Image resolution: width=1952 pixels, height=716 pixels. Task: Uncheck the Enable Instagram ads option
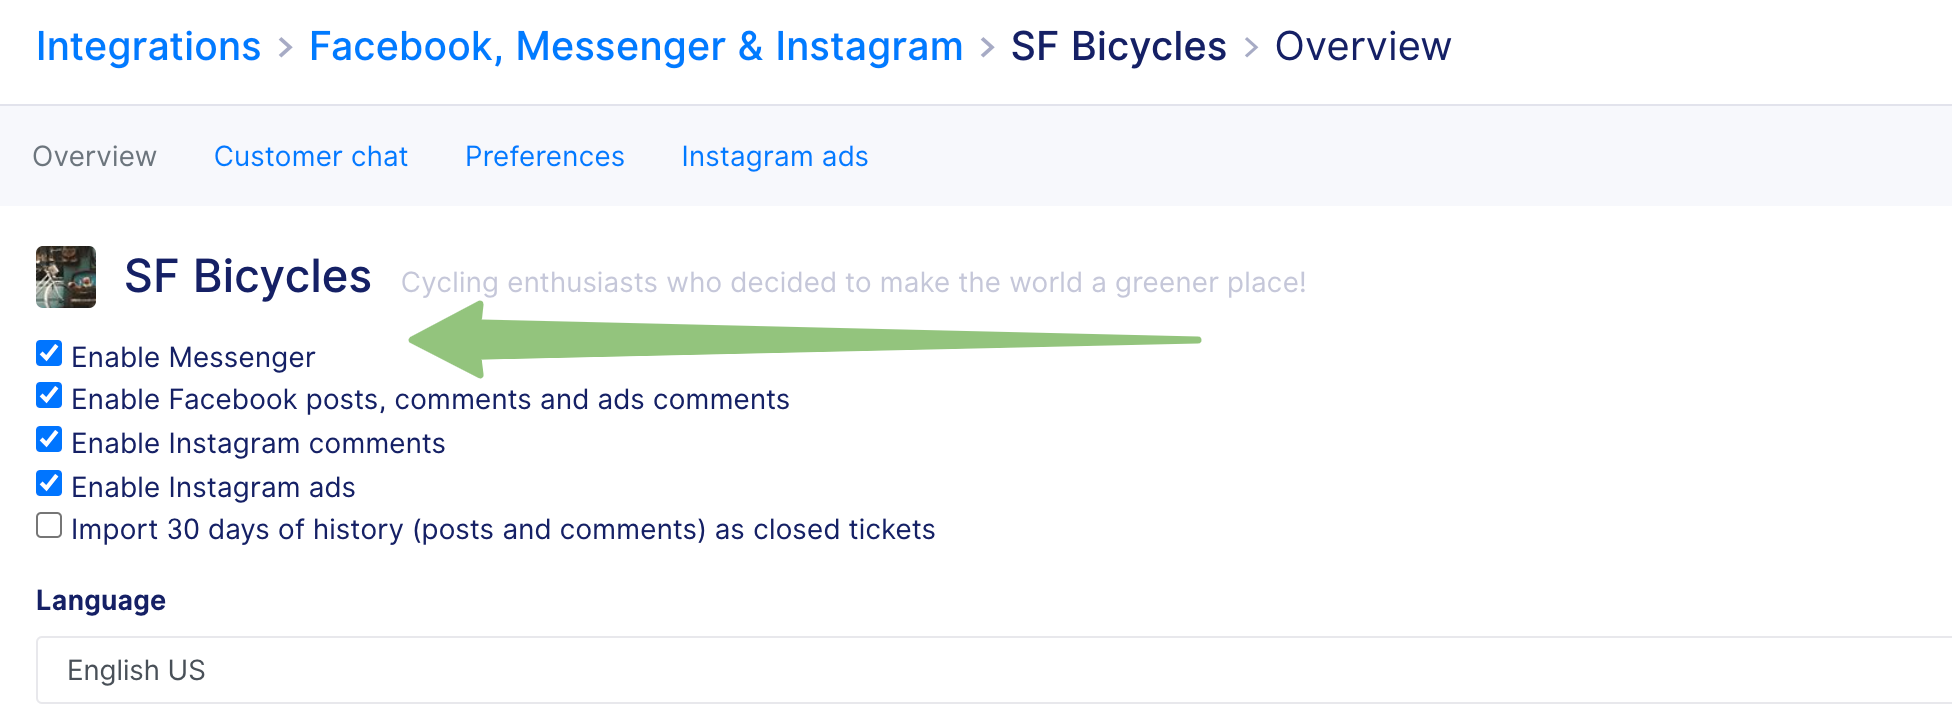click(x=49, y=483)
